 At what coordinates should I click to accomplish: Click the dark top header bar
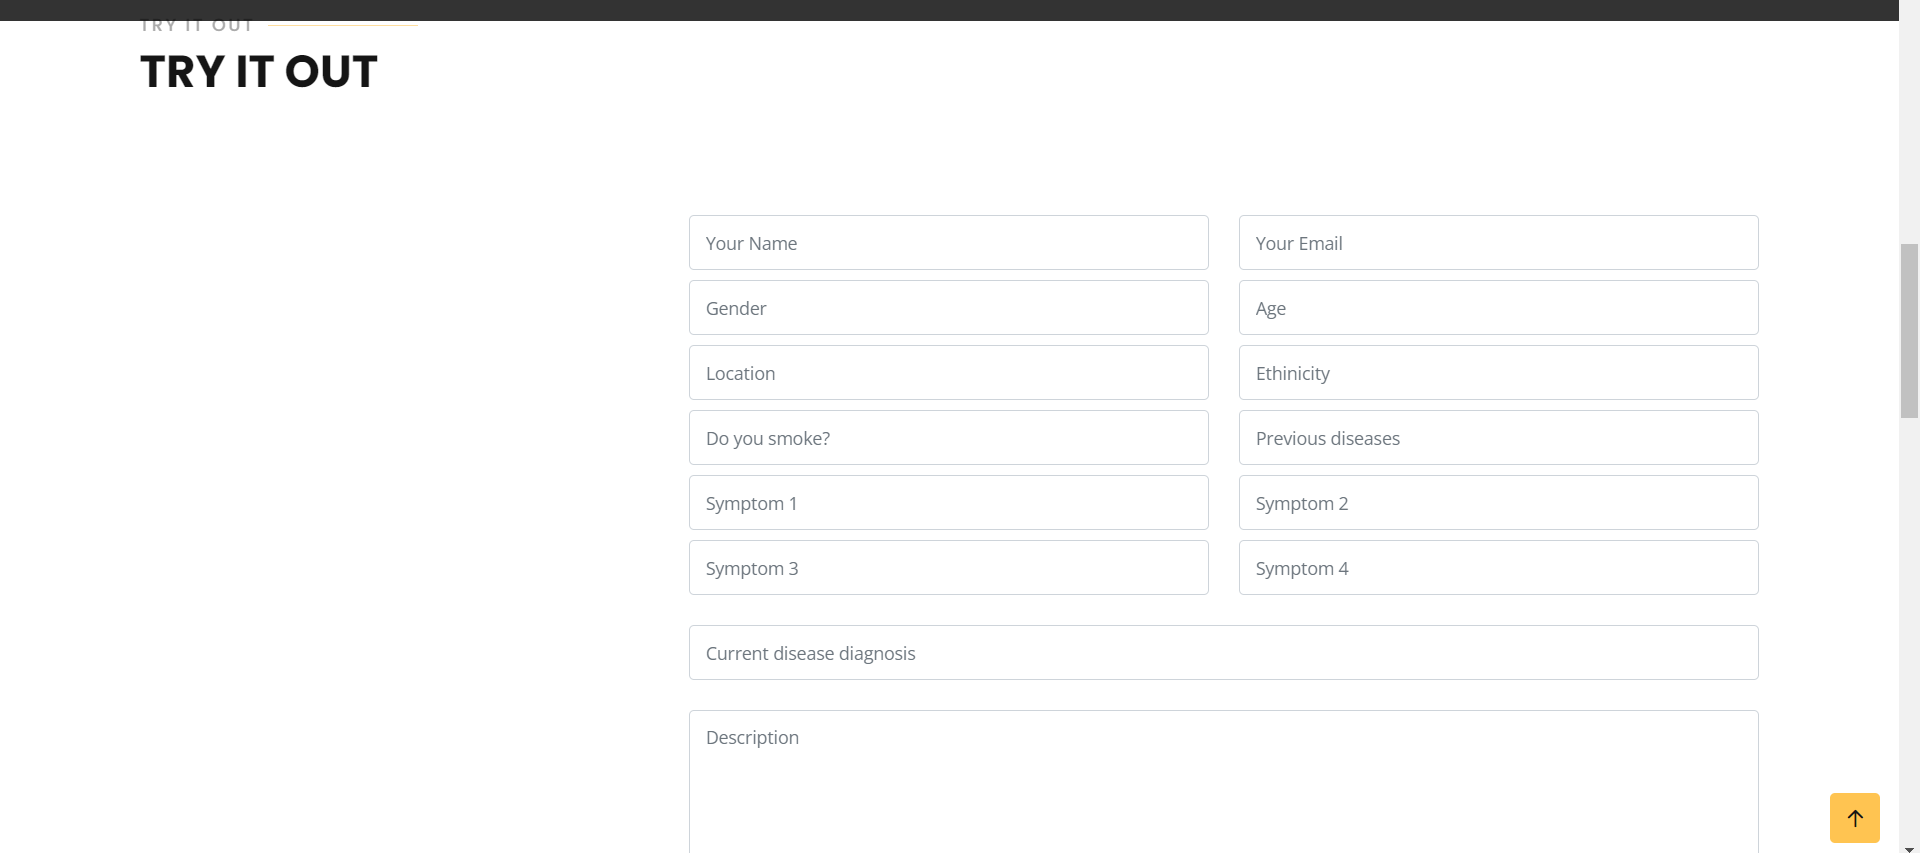(949, 10)
